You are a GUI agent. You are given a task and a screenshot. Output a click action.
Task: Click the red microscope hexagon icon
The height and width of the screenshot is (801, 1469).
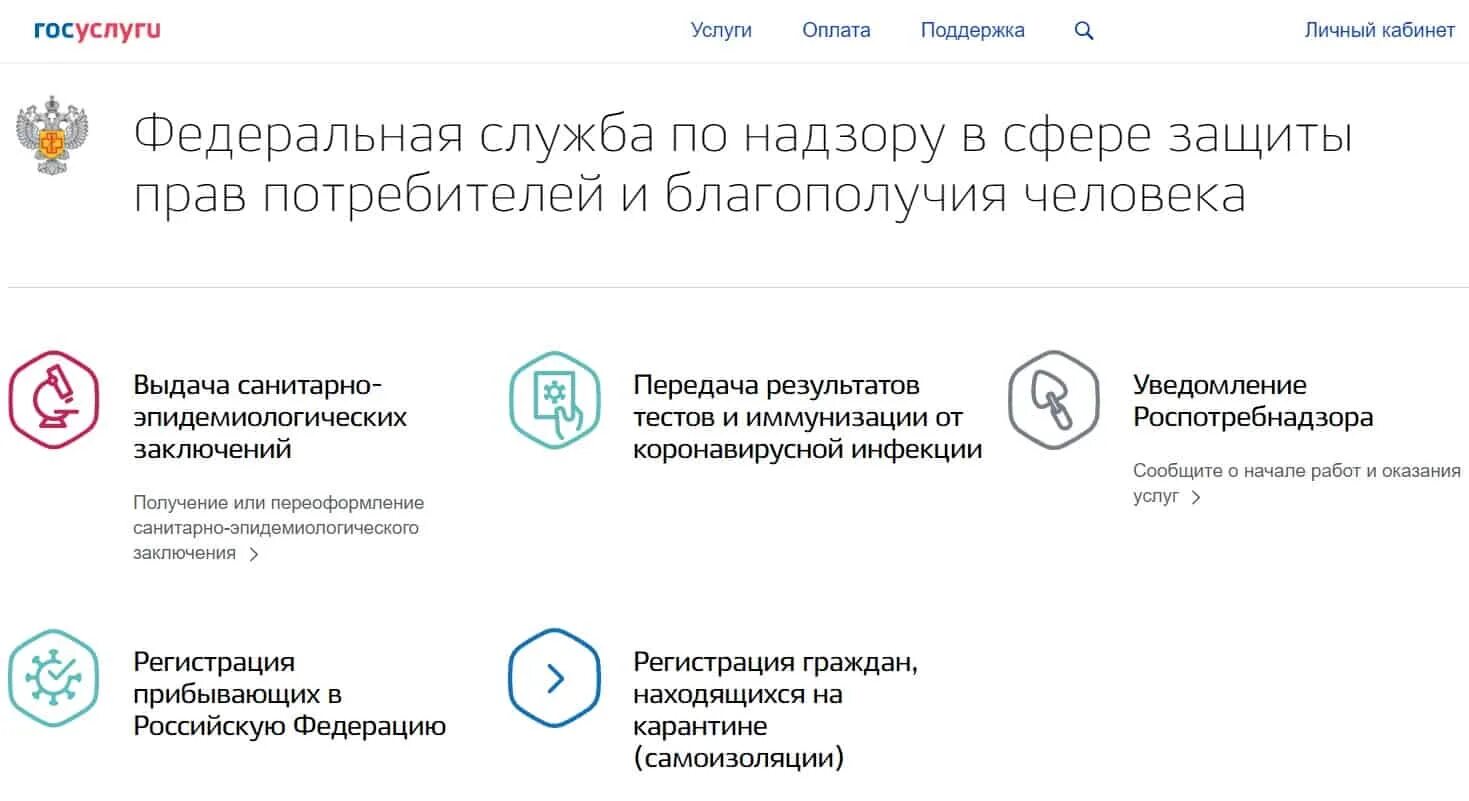pos(54,400)
